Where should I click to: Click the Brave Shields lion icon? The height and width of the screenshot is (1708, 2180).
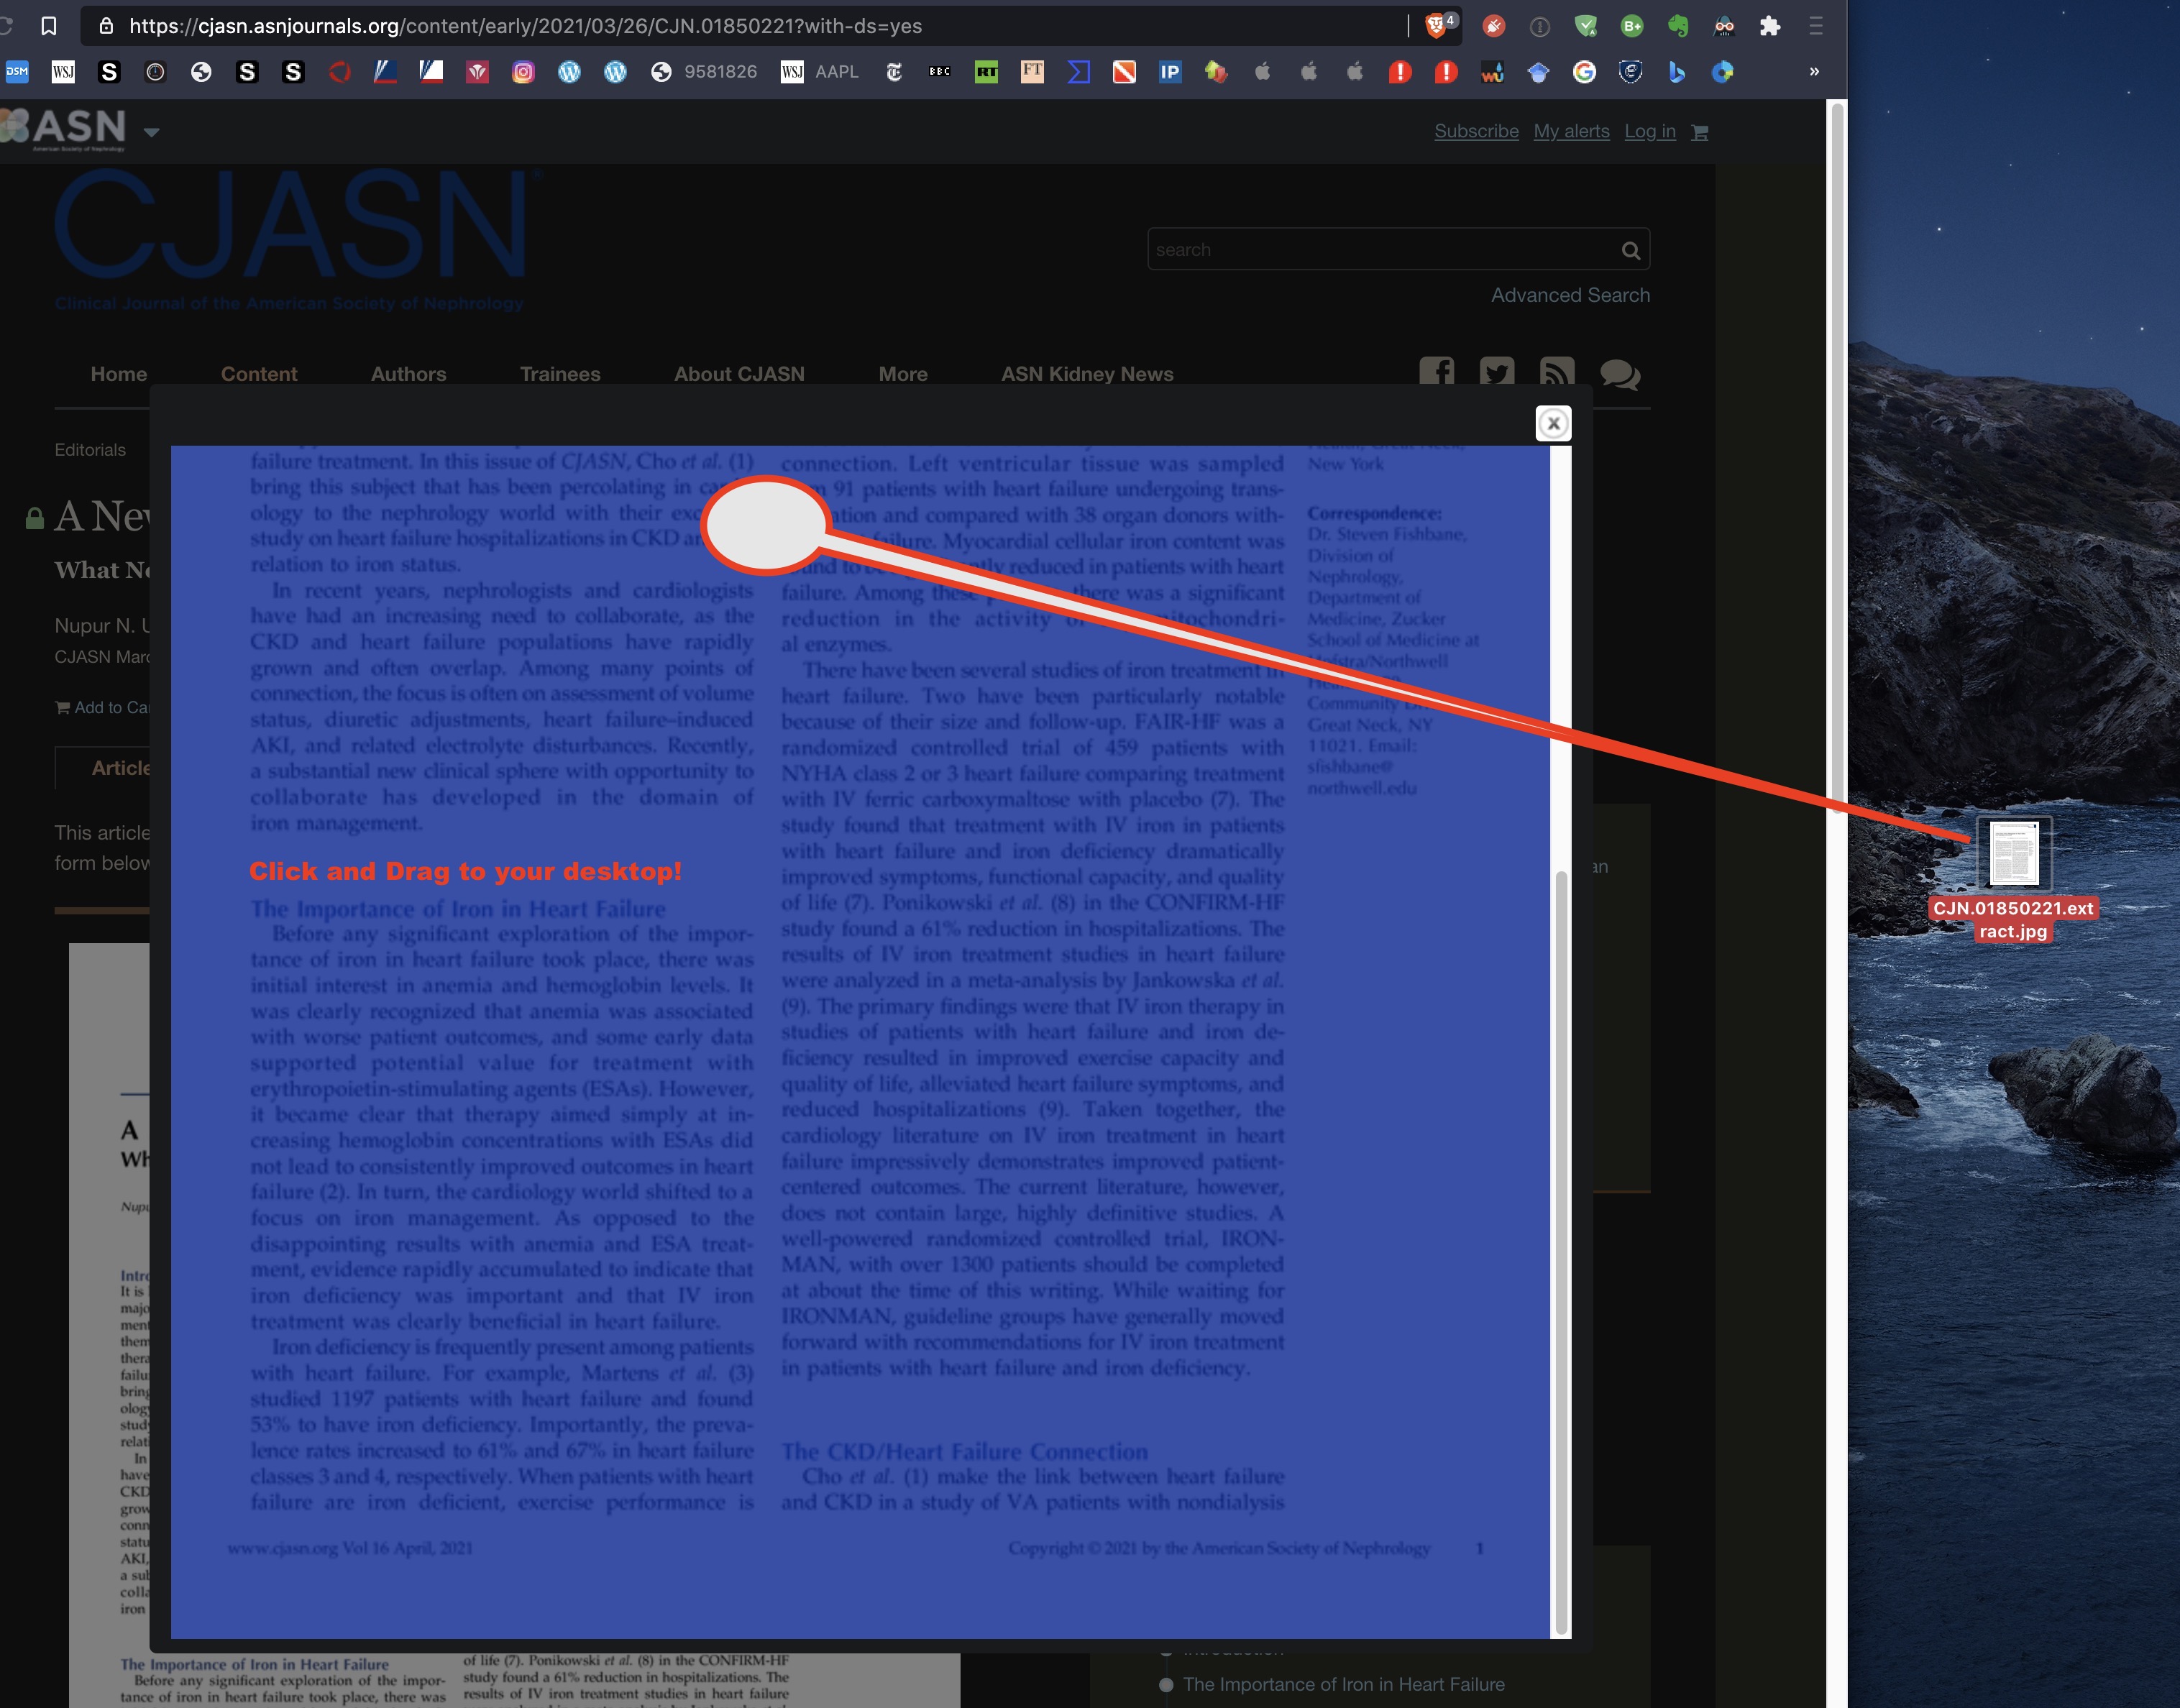(1436, 26)
